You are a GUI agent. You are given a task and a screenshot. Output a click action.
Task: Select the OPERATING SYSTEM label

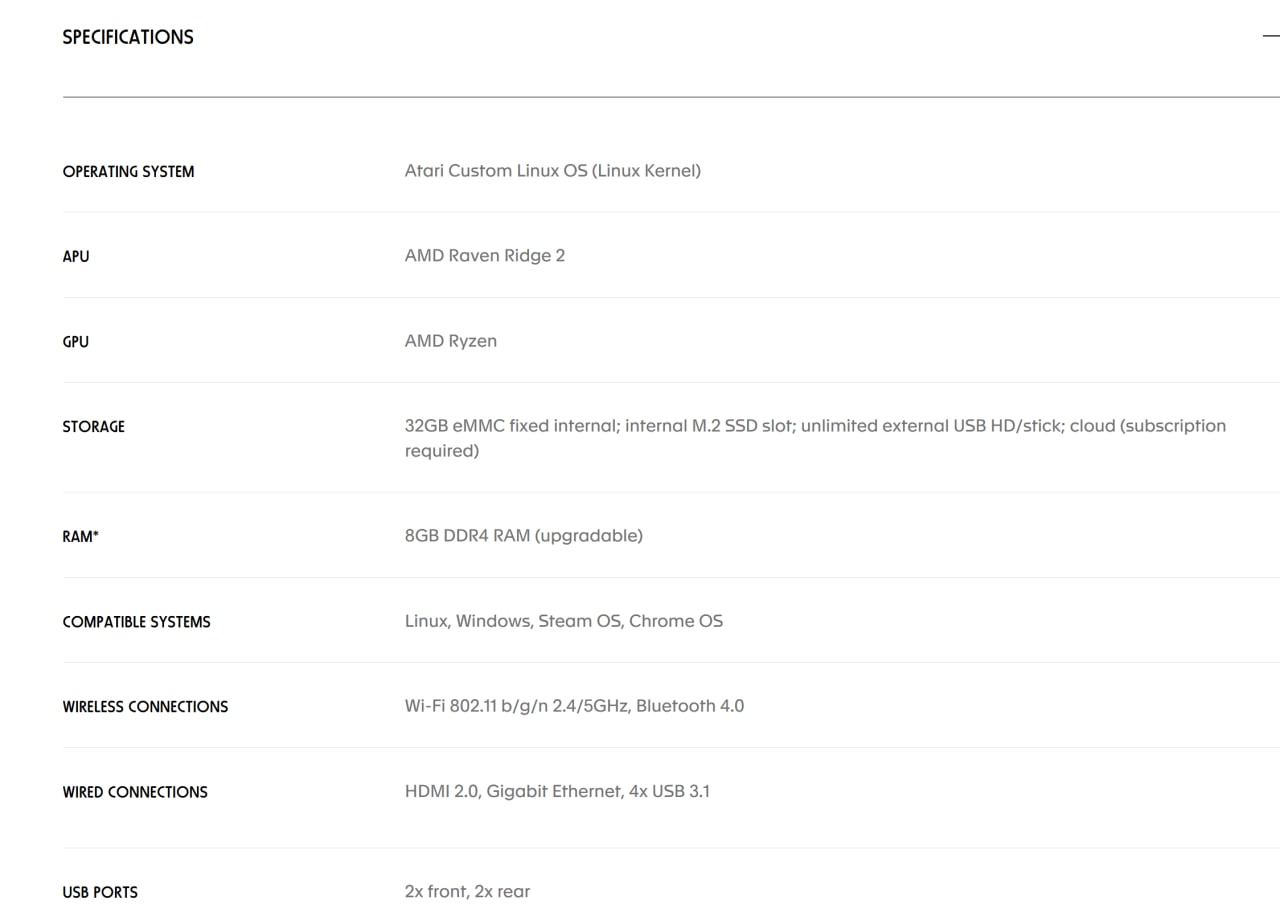(x=128, y=172)
